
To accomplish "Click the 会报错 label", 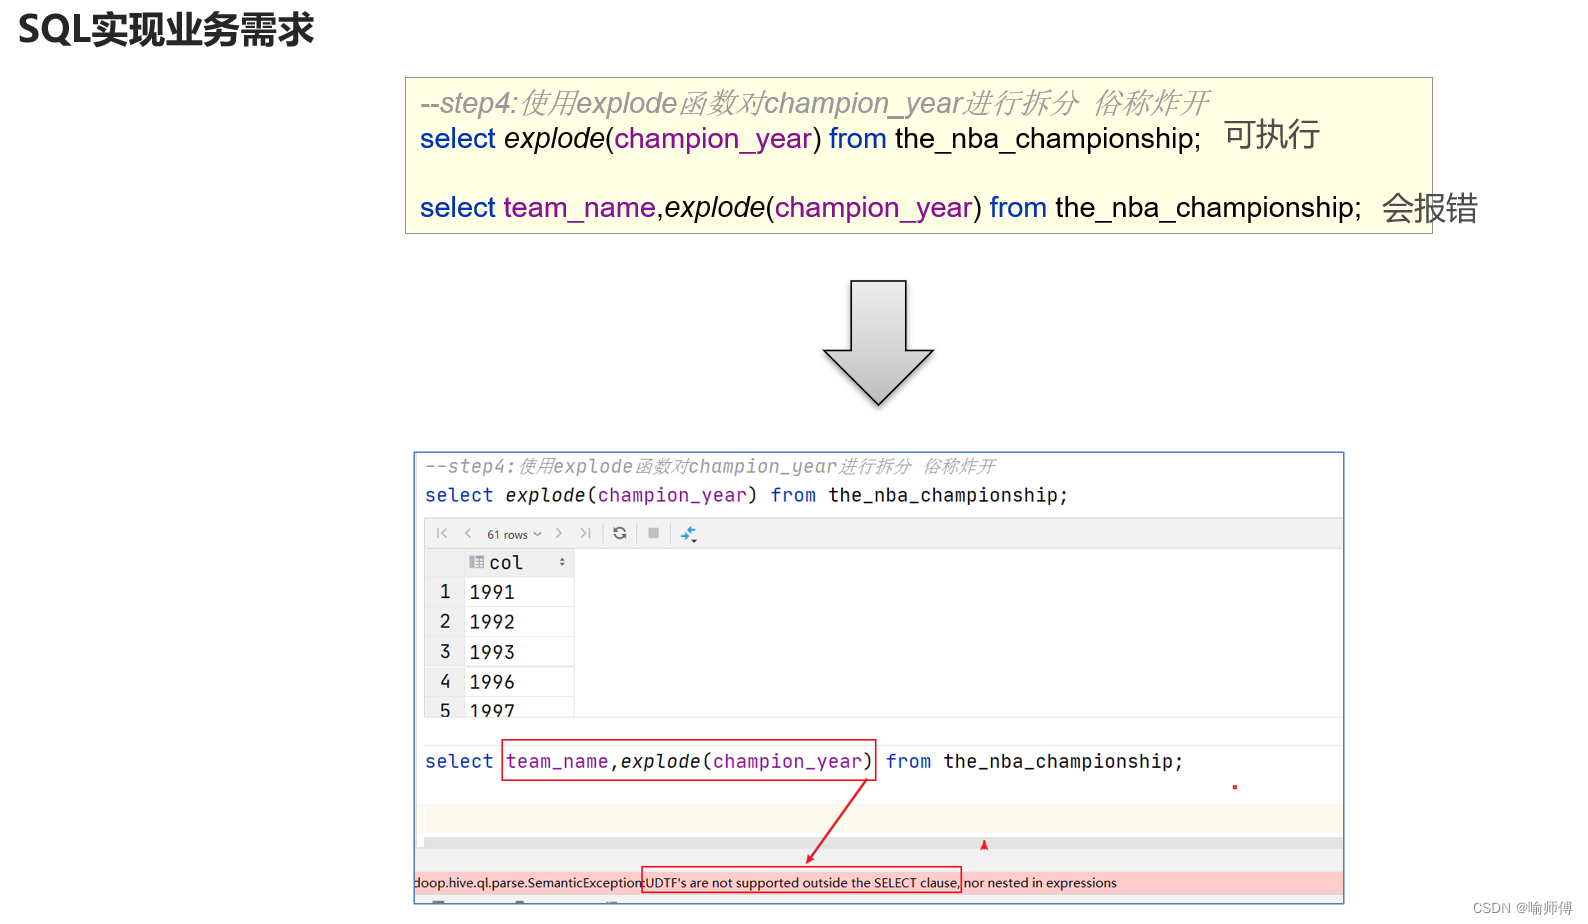I will (1429, 208).
